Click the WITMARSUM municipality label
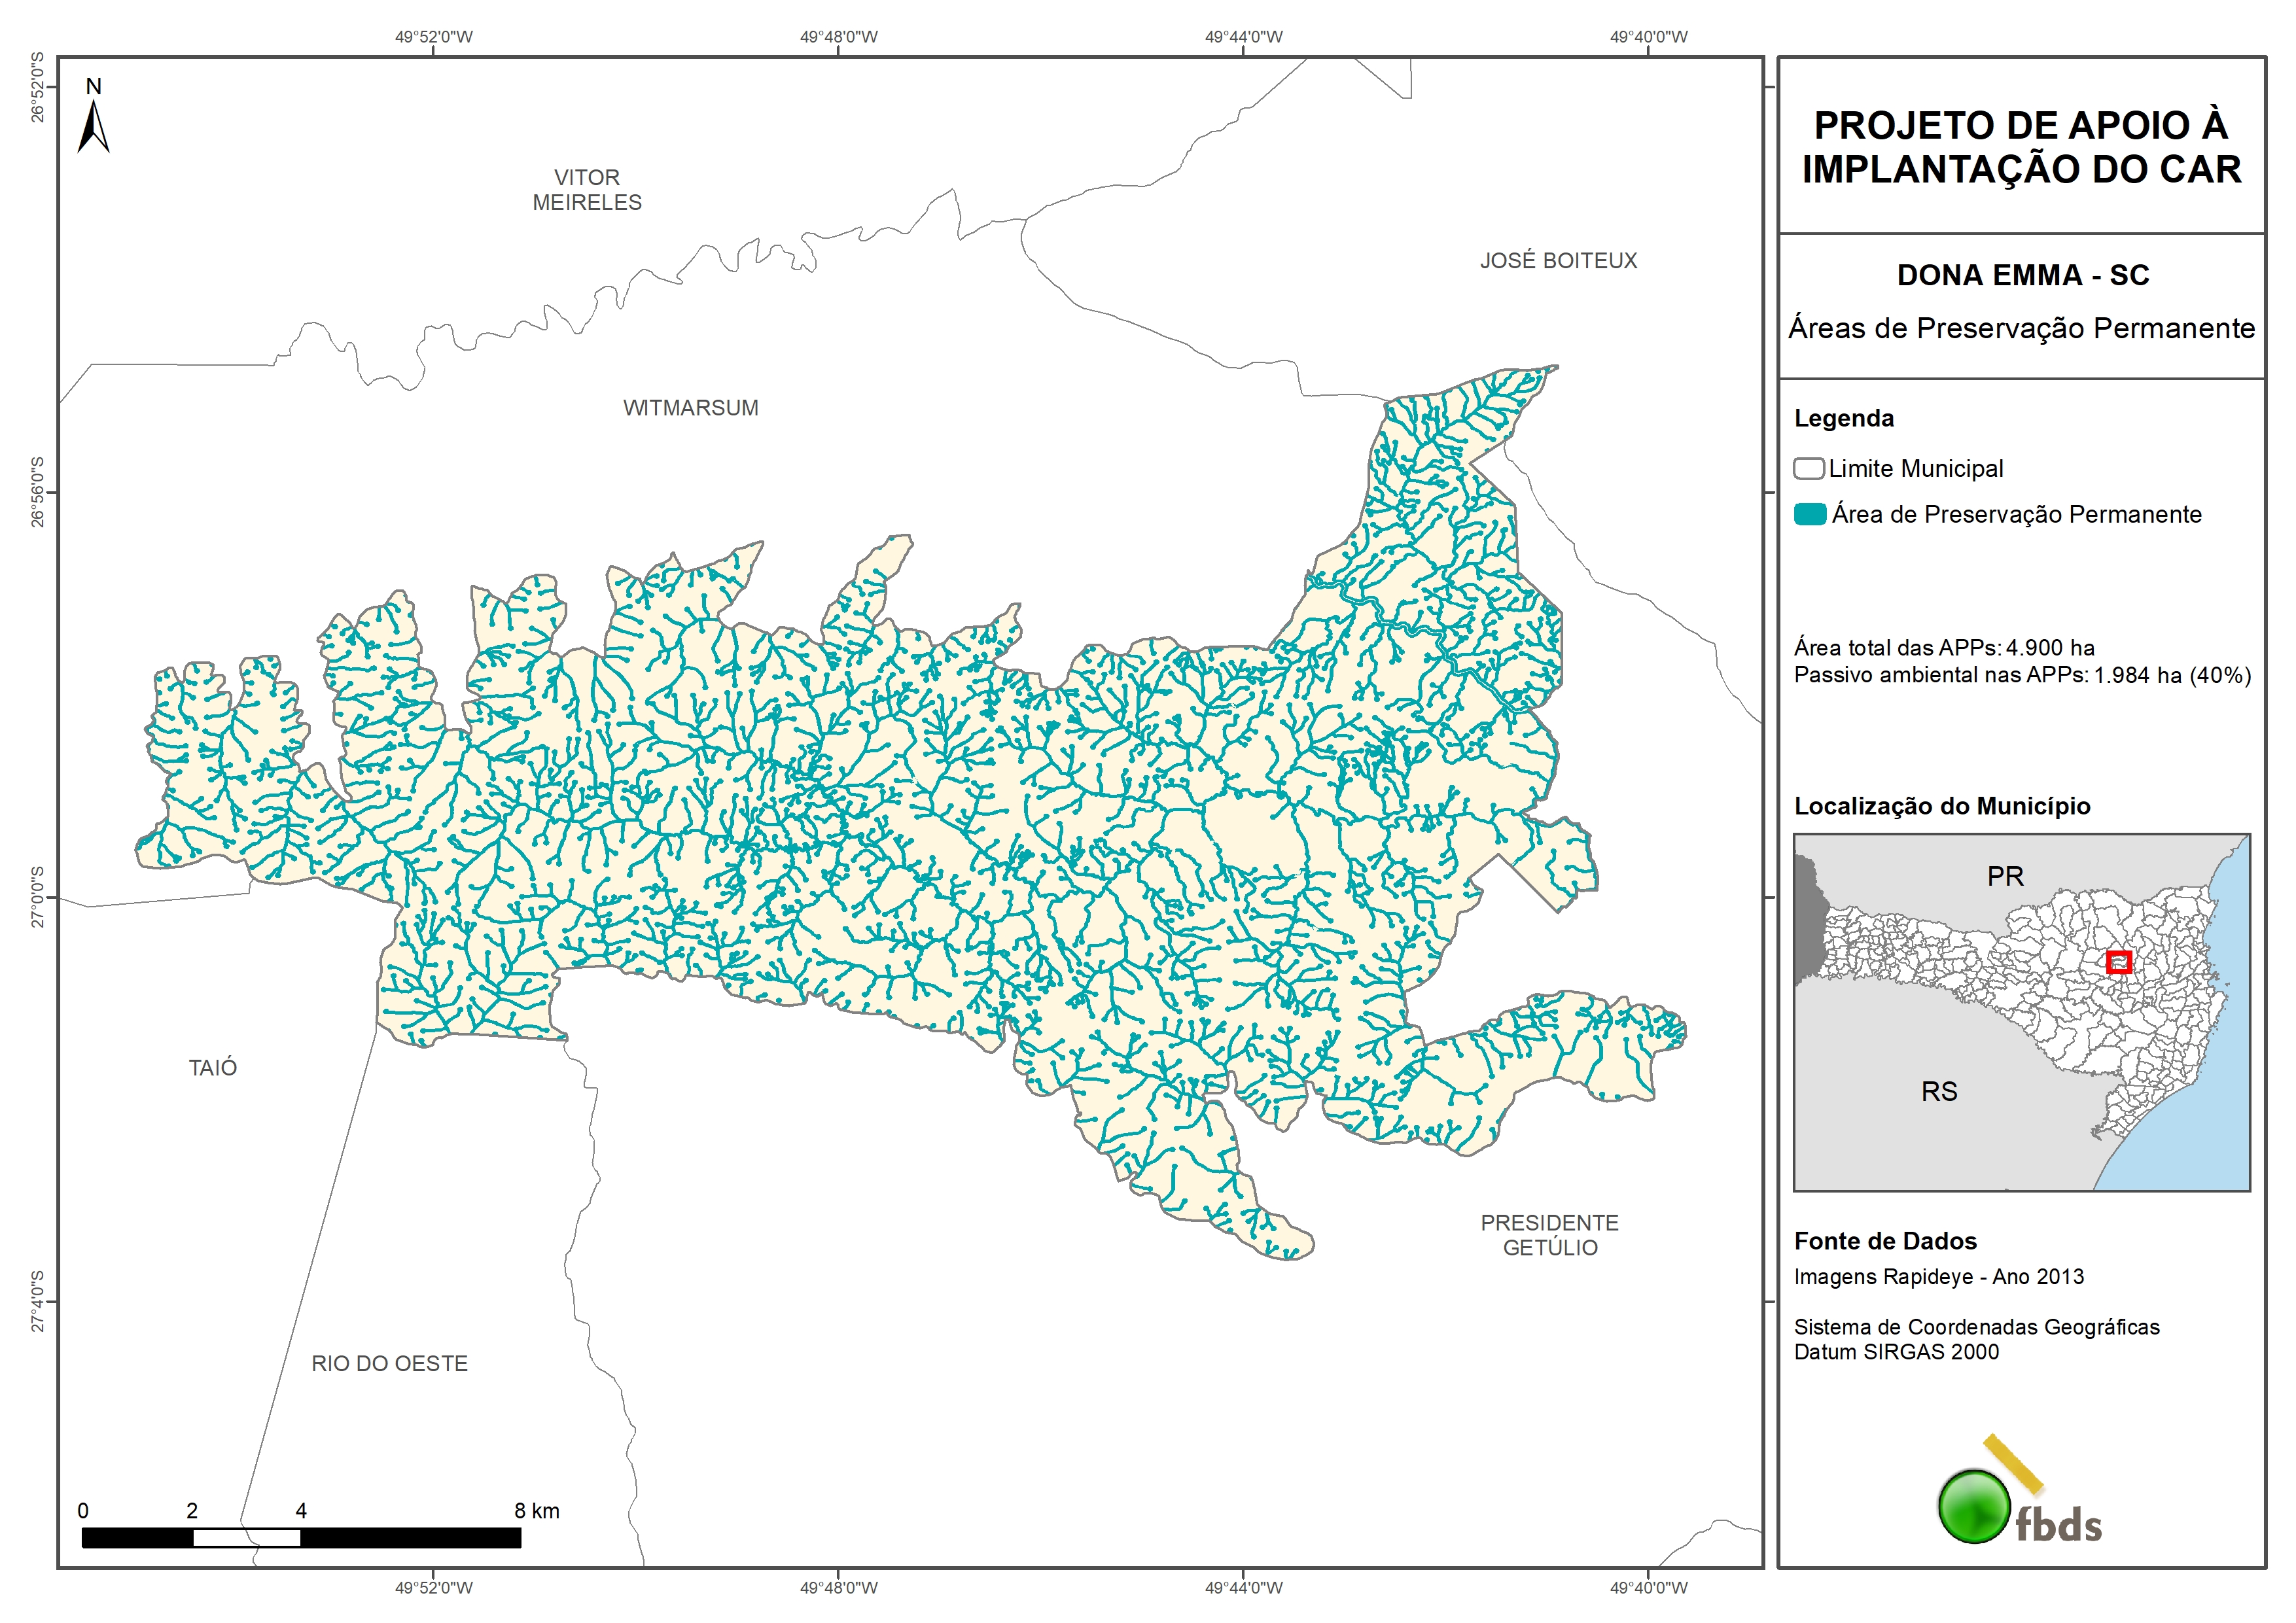 [x=690, y=408]
